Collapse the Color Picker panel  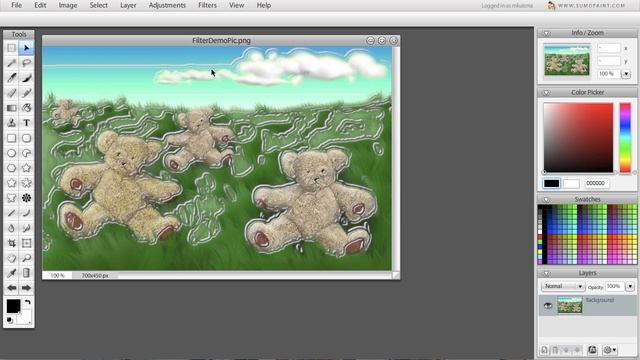tap(546, 93)
